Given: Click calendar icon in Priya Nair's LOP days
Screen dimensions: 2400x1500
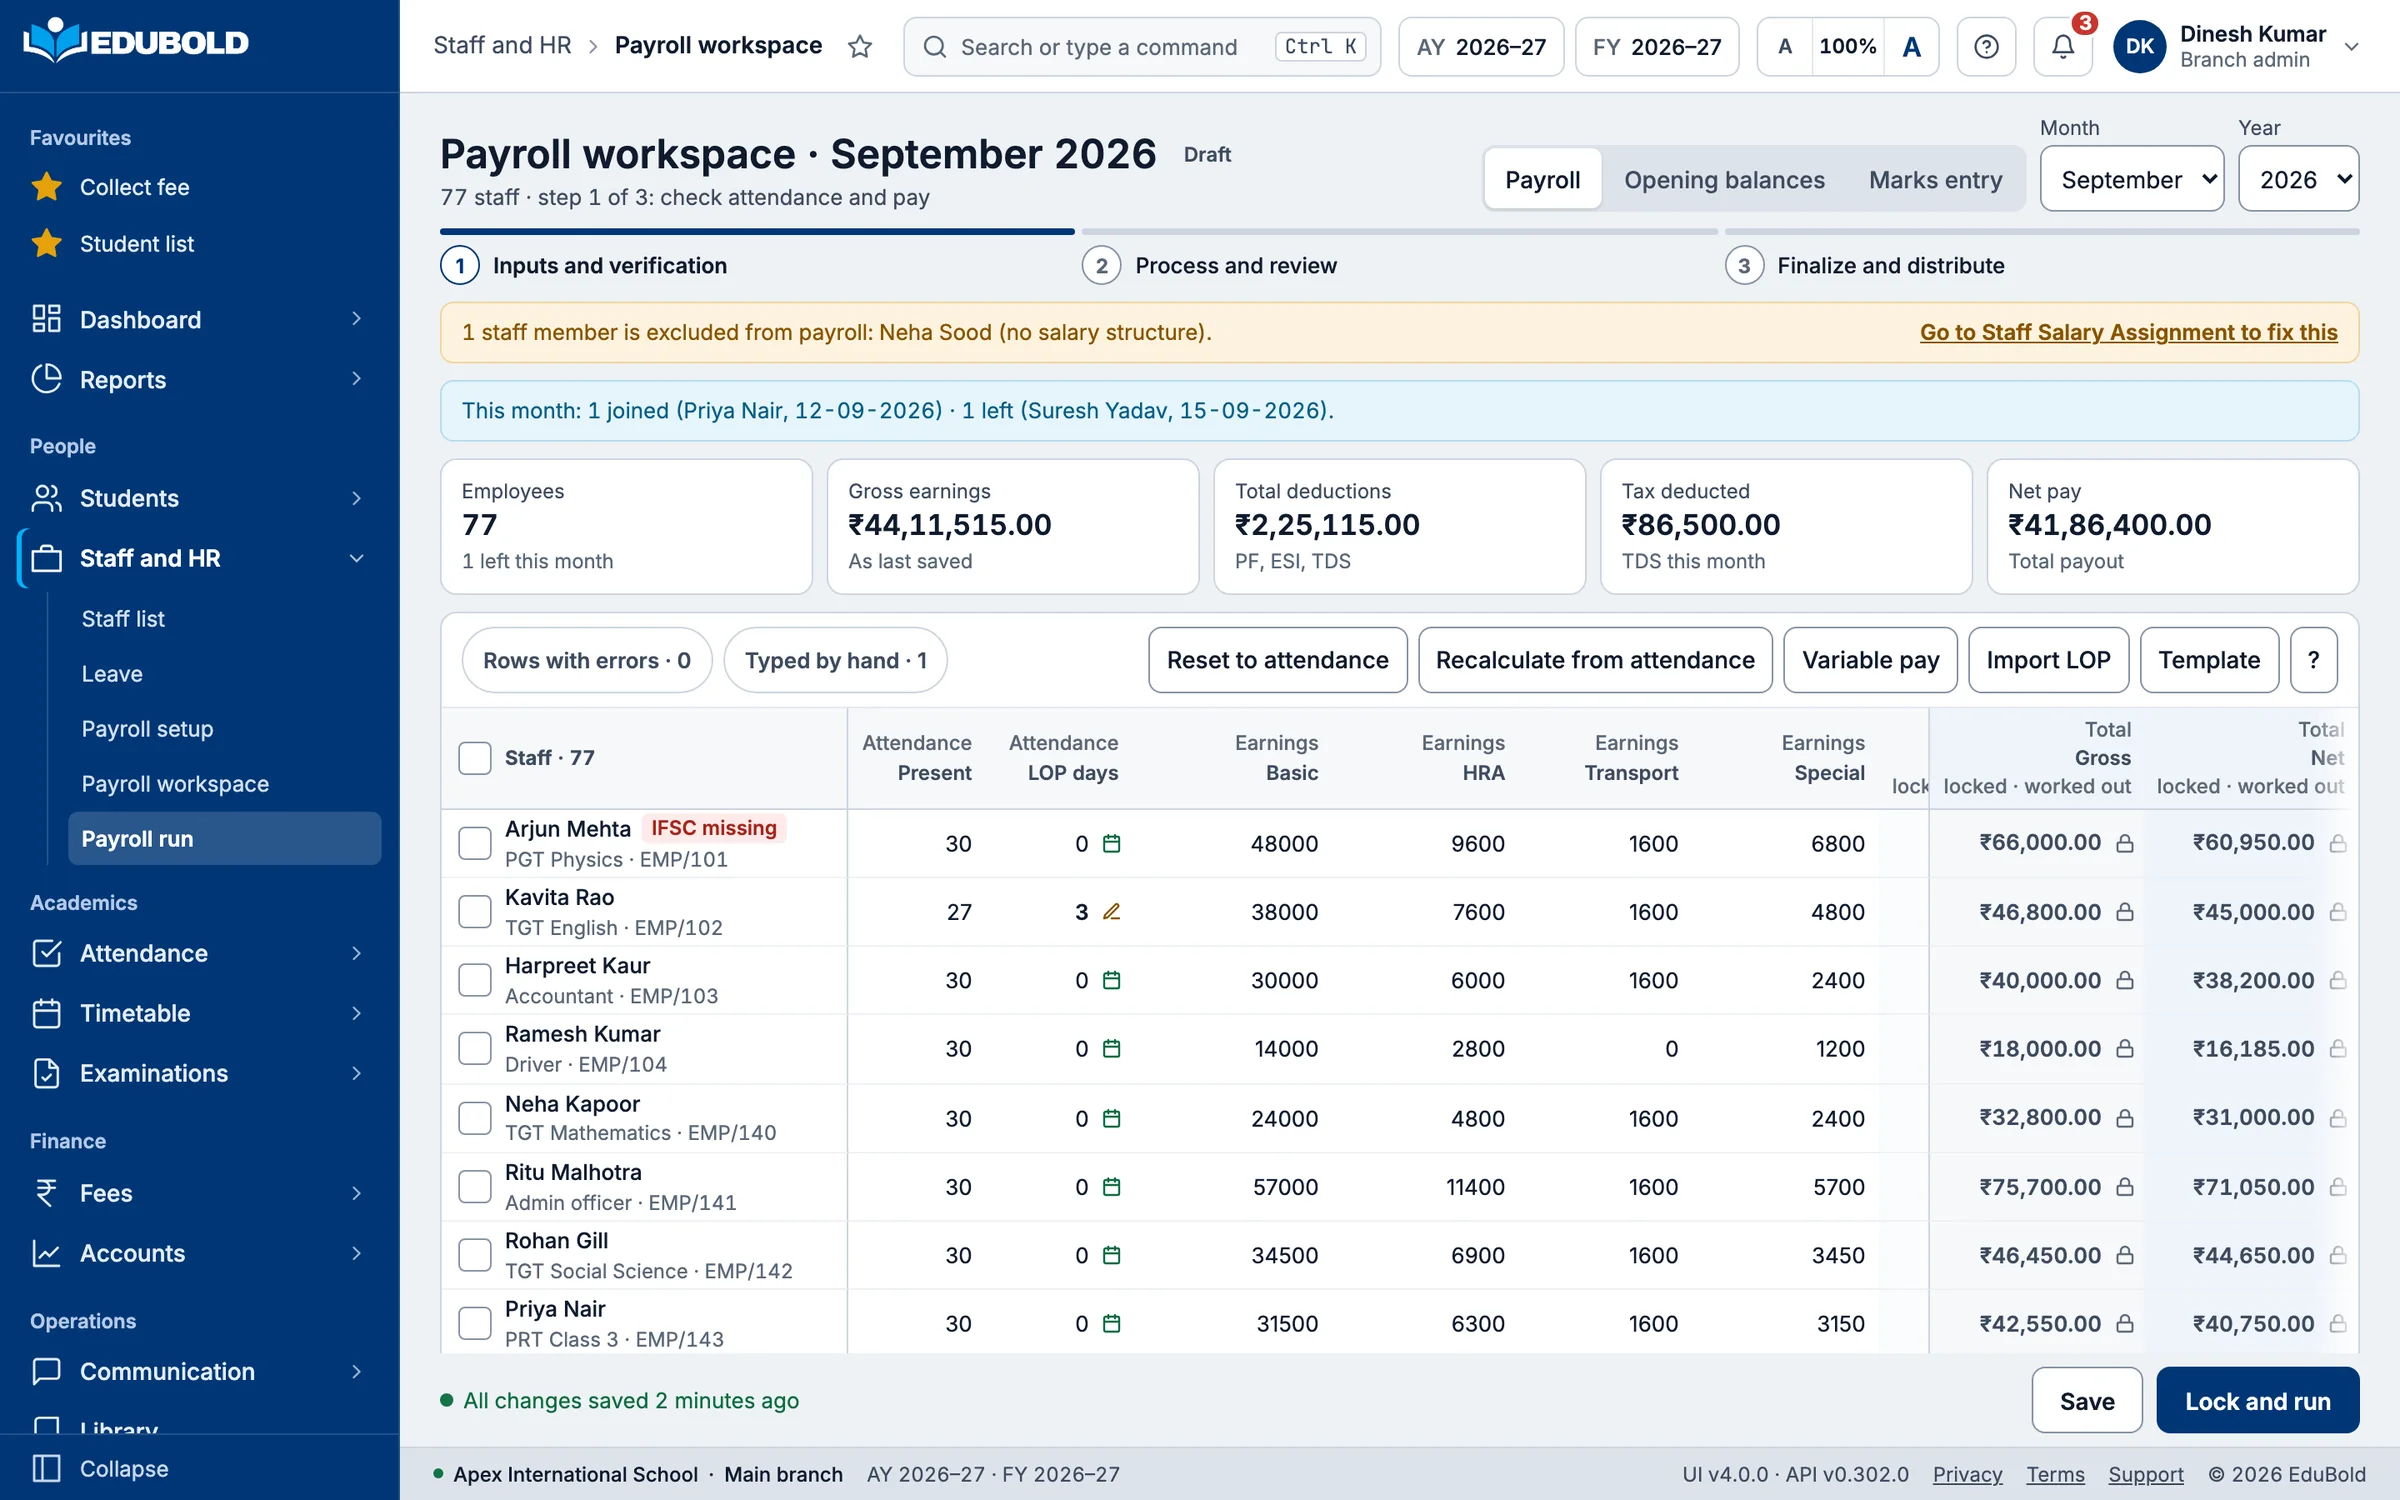Looking at the screenshot, I should (1111, 1324).
